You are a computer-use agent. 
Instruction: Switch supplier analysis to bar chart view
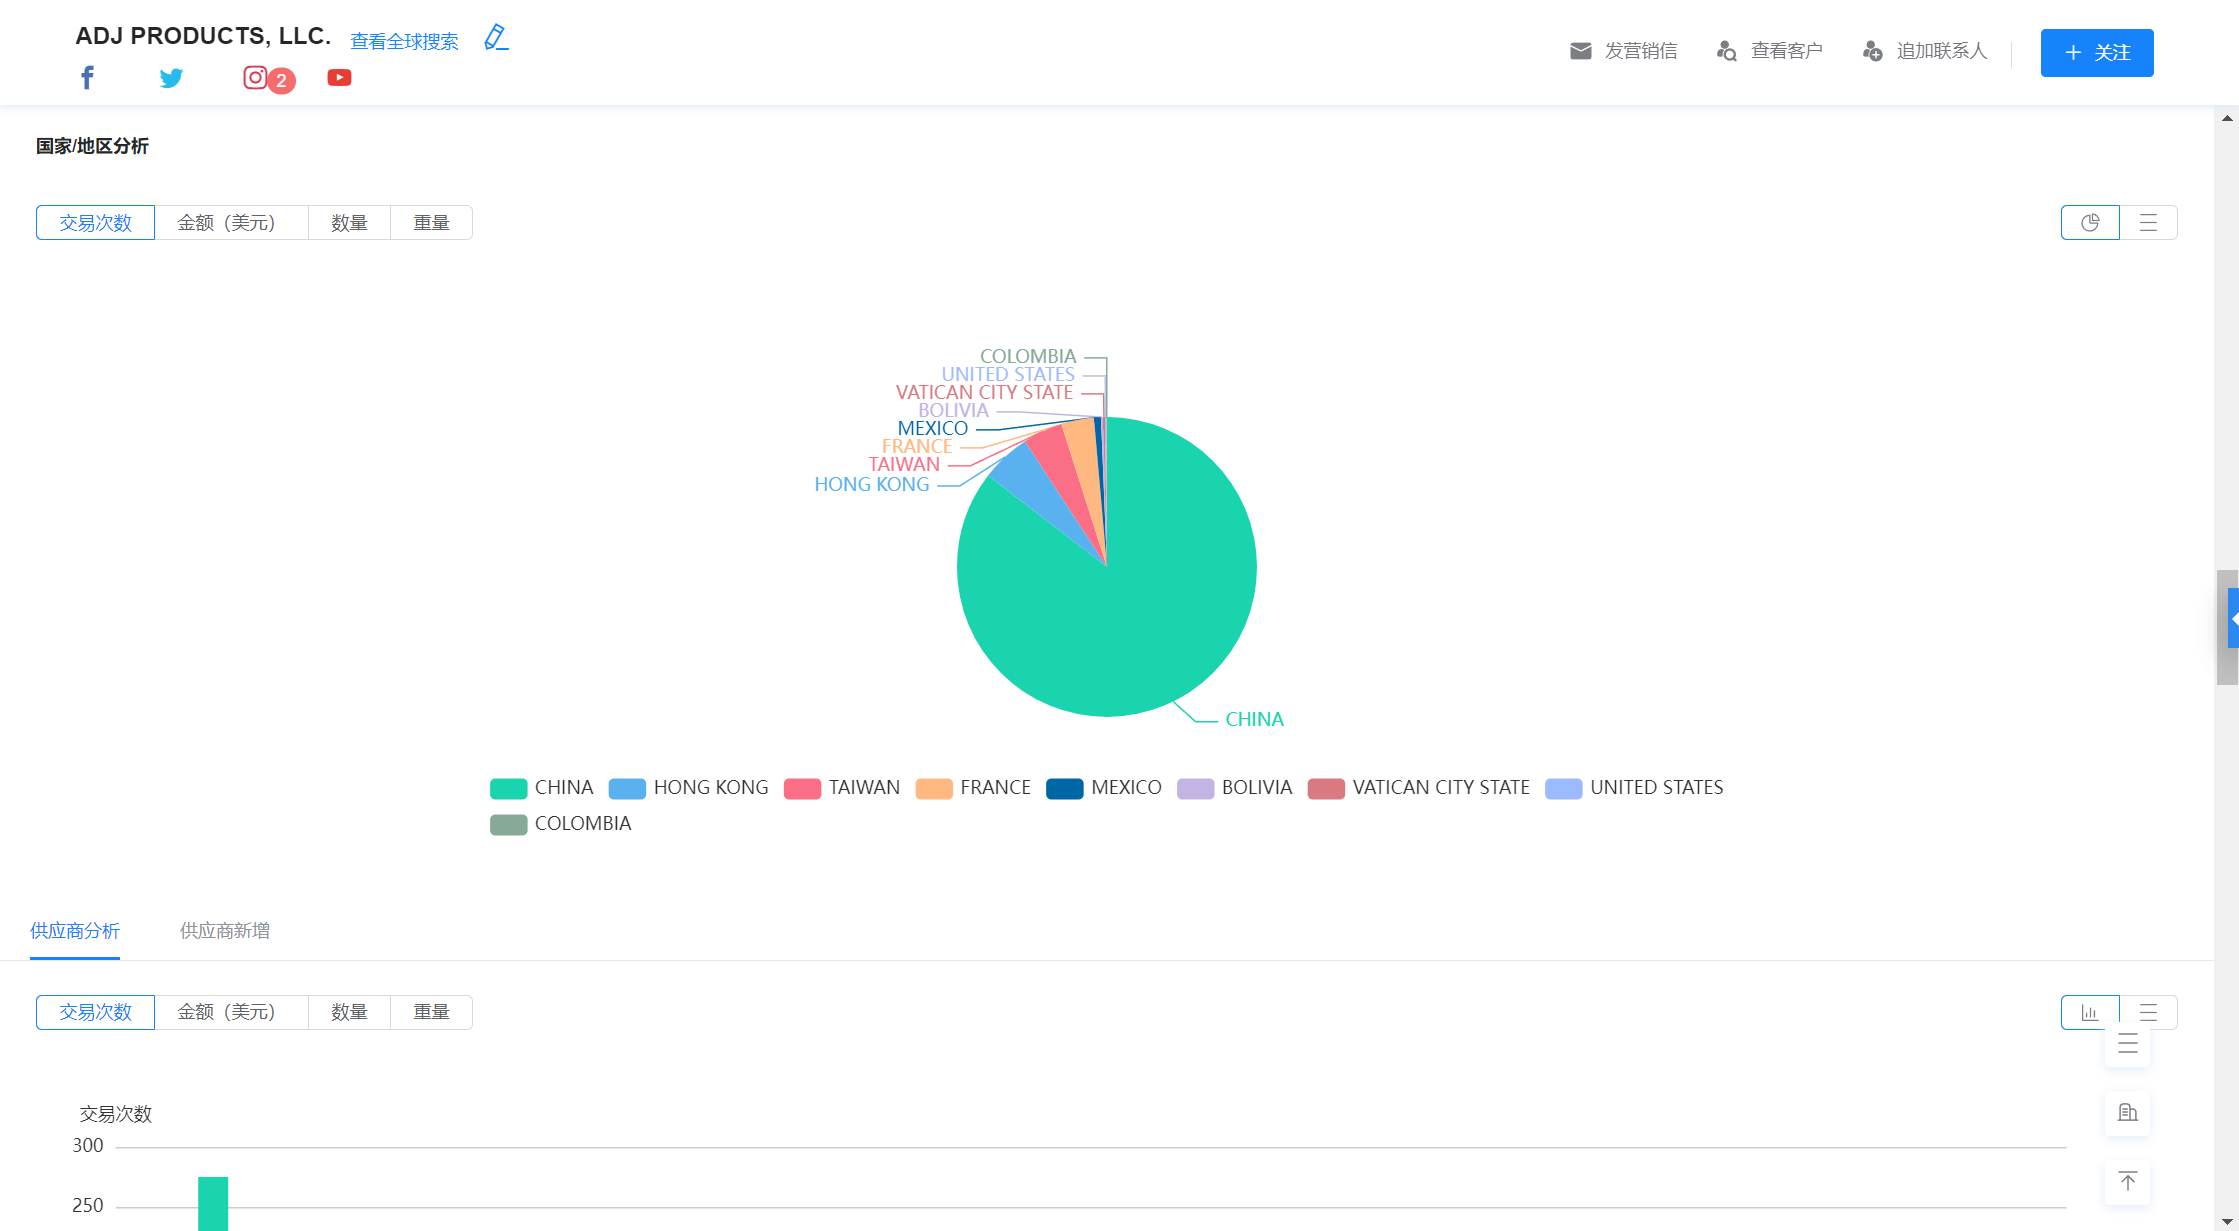2090,1012
